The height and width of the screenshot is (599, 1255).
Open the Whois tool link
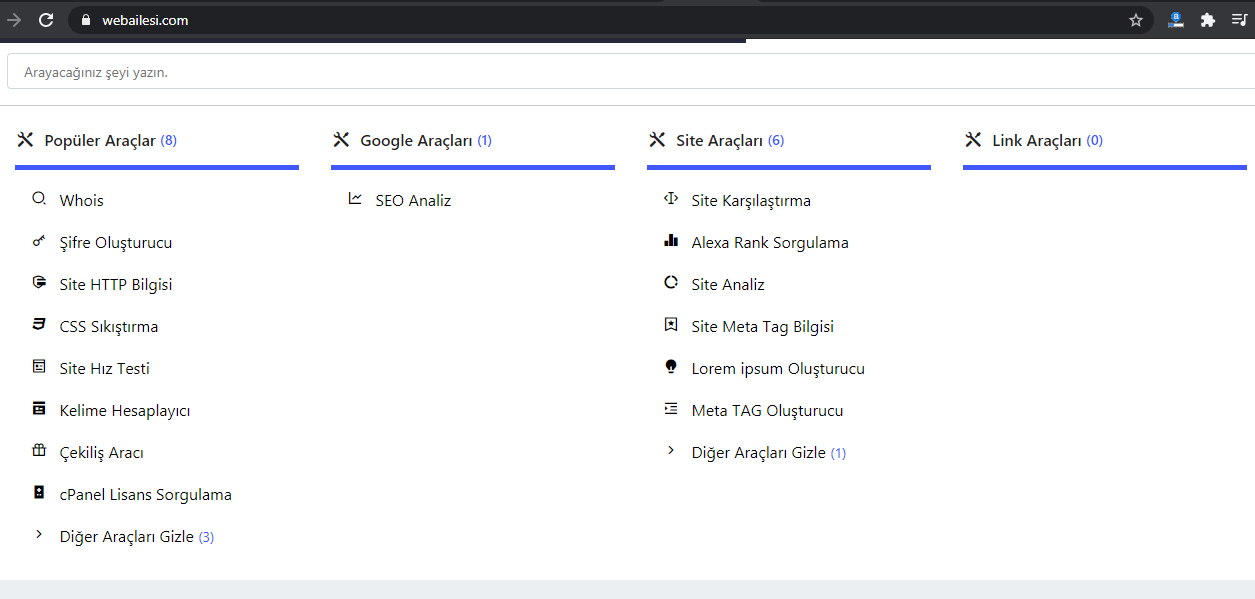pyautogui.click(x=82, y=201)
